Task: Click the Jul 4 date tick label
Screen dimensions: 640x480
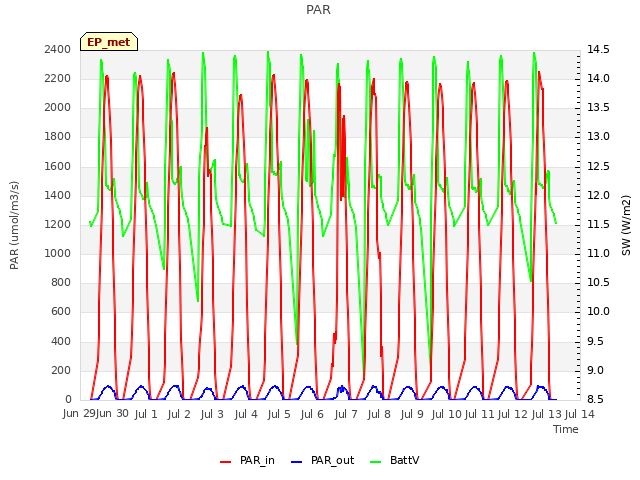Action: pos(246,414)
